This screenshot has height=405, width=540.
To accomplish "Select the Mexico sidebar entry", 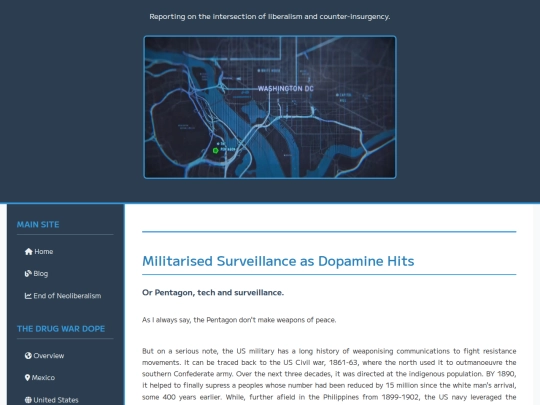I will [40, 378].
